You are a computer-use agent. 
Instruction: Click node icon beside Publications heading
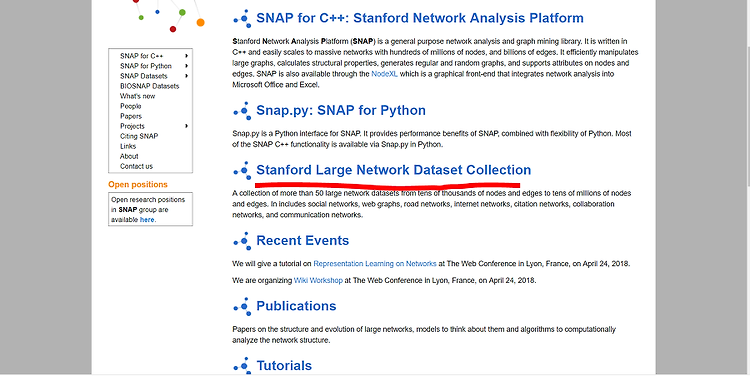point(243,306)
